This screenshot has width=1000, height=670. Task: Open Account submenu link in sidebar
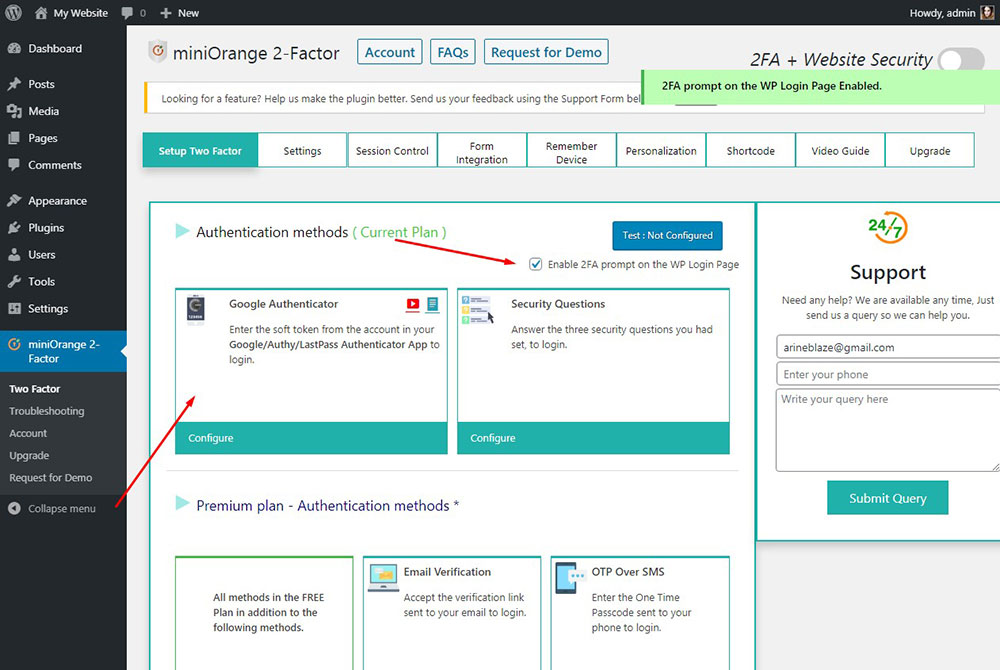pyautogui.click(x=28, y=433)
